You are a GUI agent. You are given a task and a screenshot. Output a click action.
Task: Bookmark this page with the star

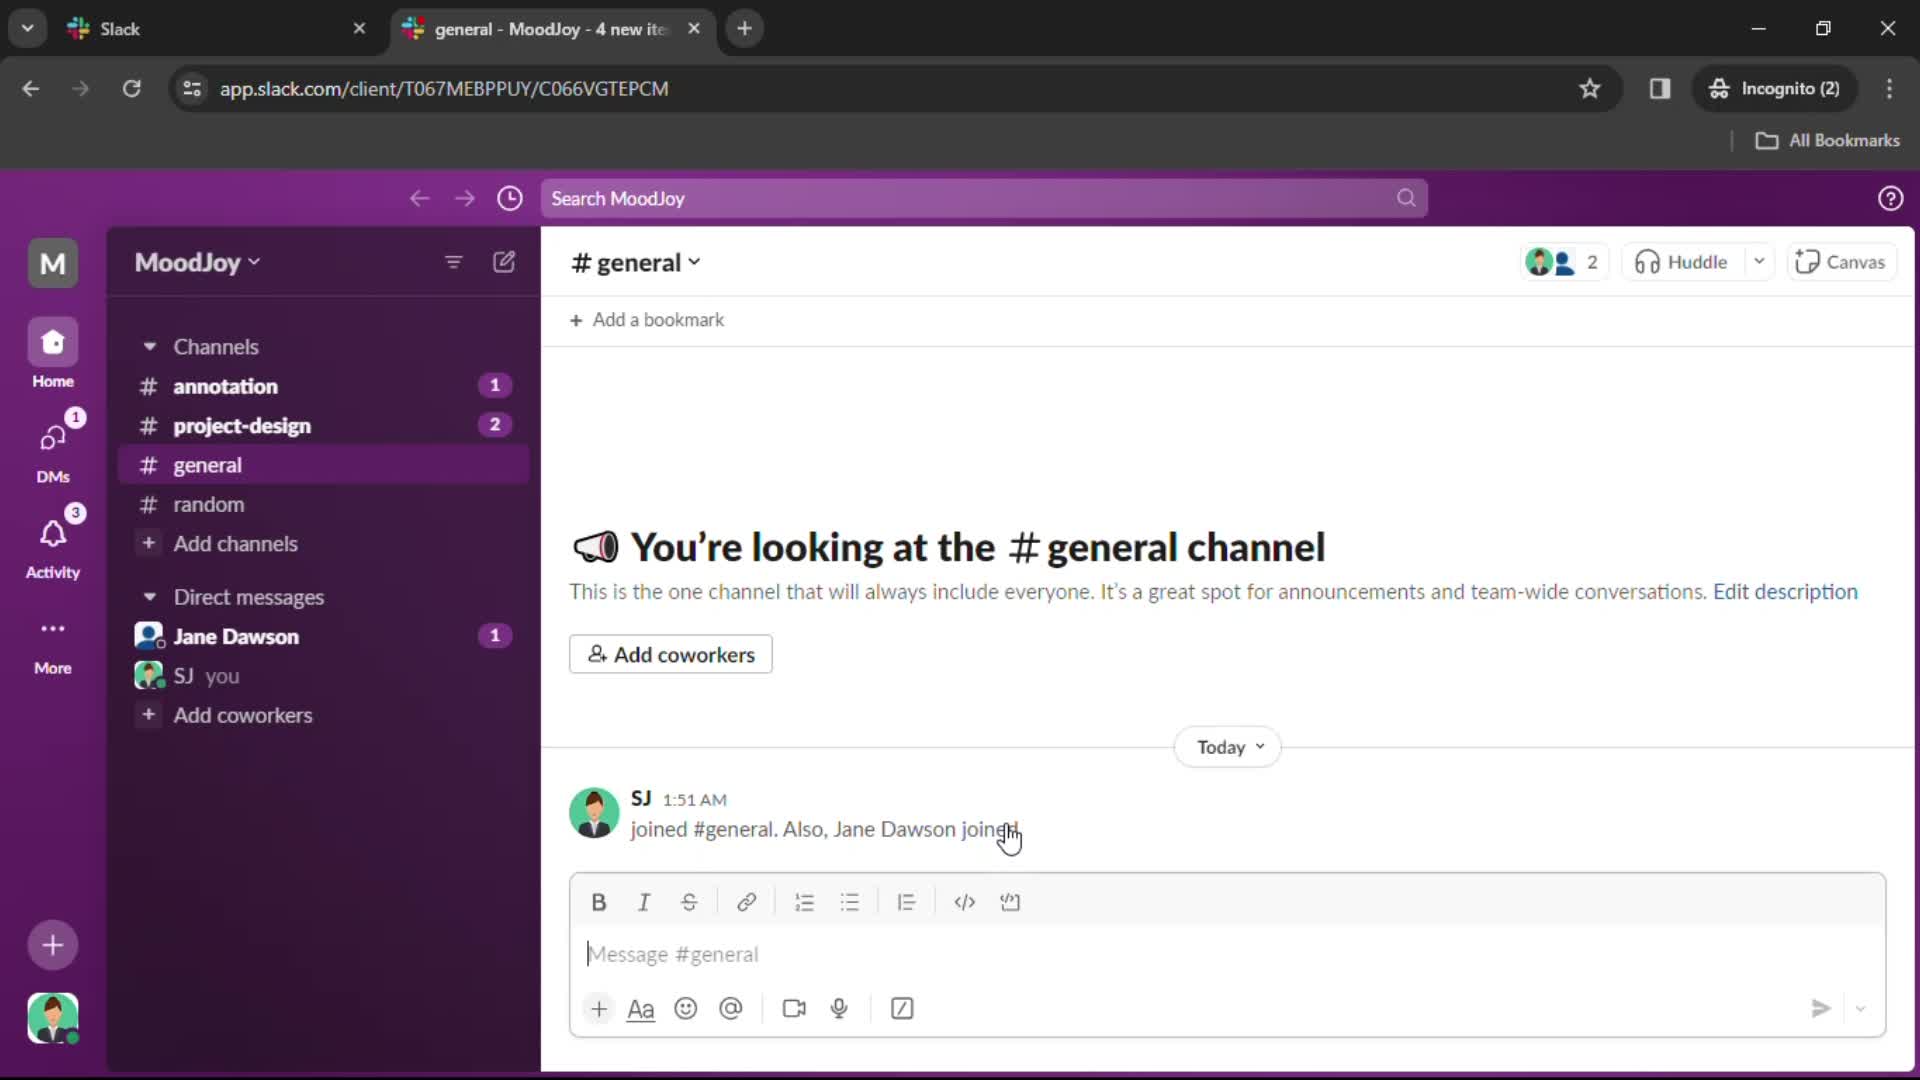[1589, 88]
